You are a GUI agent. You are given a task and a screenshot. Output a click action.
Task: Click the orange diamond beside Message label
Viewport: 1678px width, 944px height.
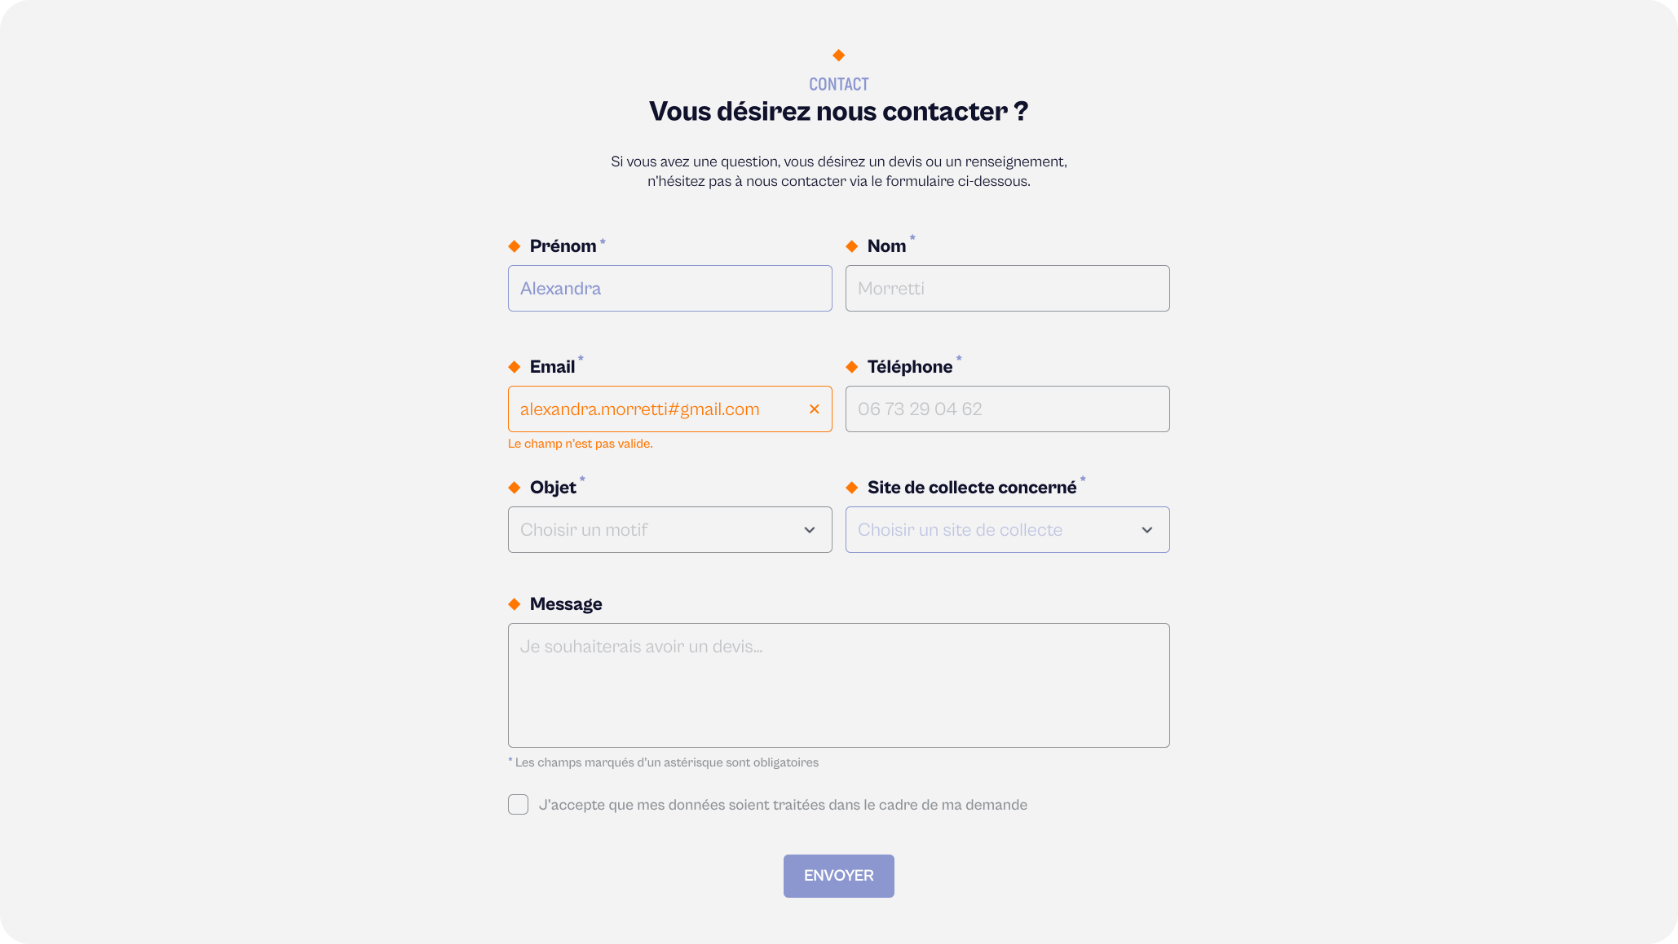coord(514,604)
